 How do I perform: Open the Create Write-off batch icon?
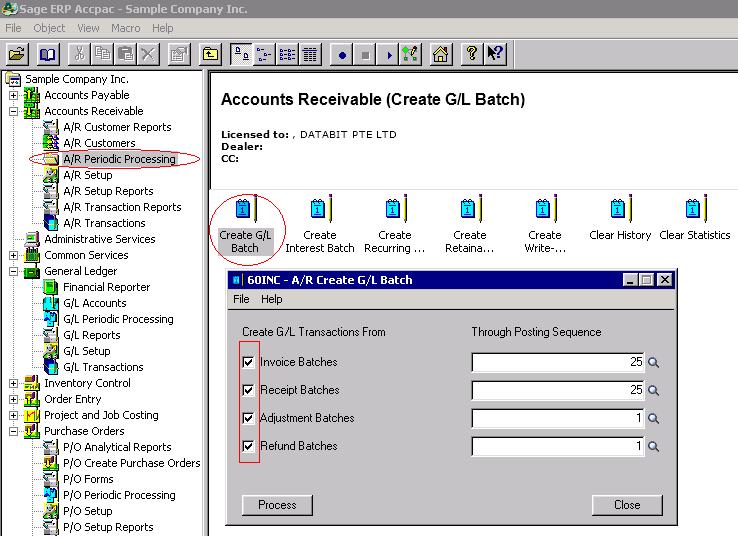[x=545, y=225]
